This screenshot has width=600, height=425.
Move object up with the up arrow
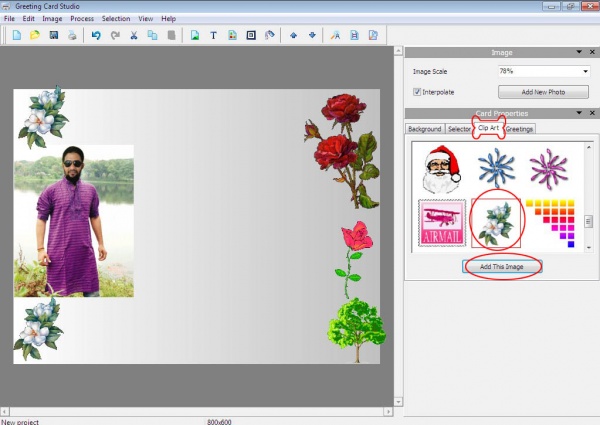[x=293, y=35]
